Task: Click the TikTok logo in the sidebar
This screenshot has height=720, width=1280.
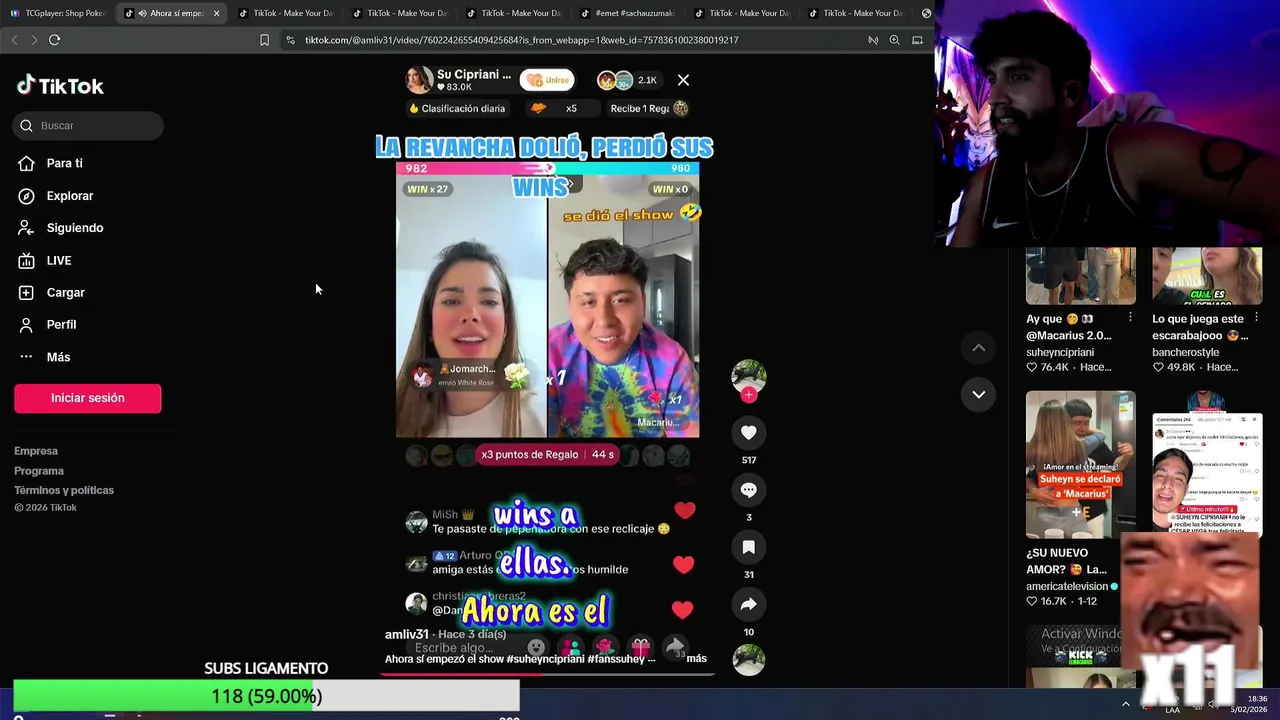Action: click(60, 86)
